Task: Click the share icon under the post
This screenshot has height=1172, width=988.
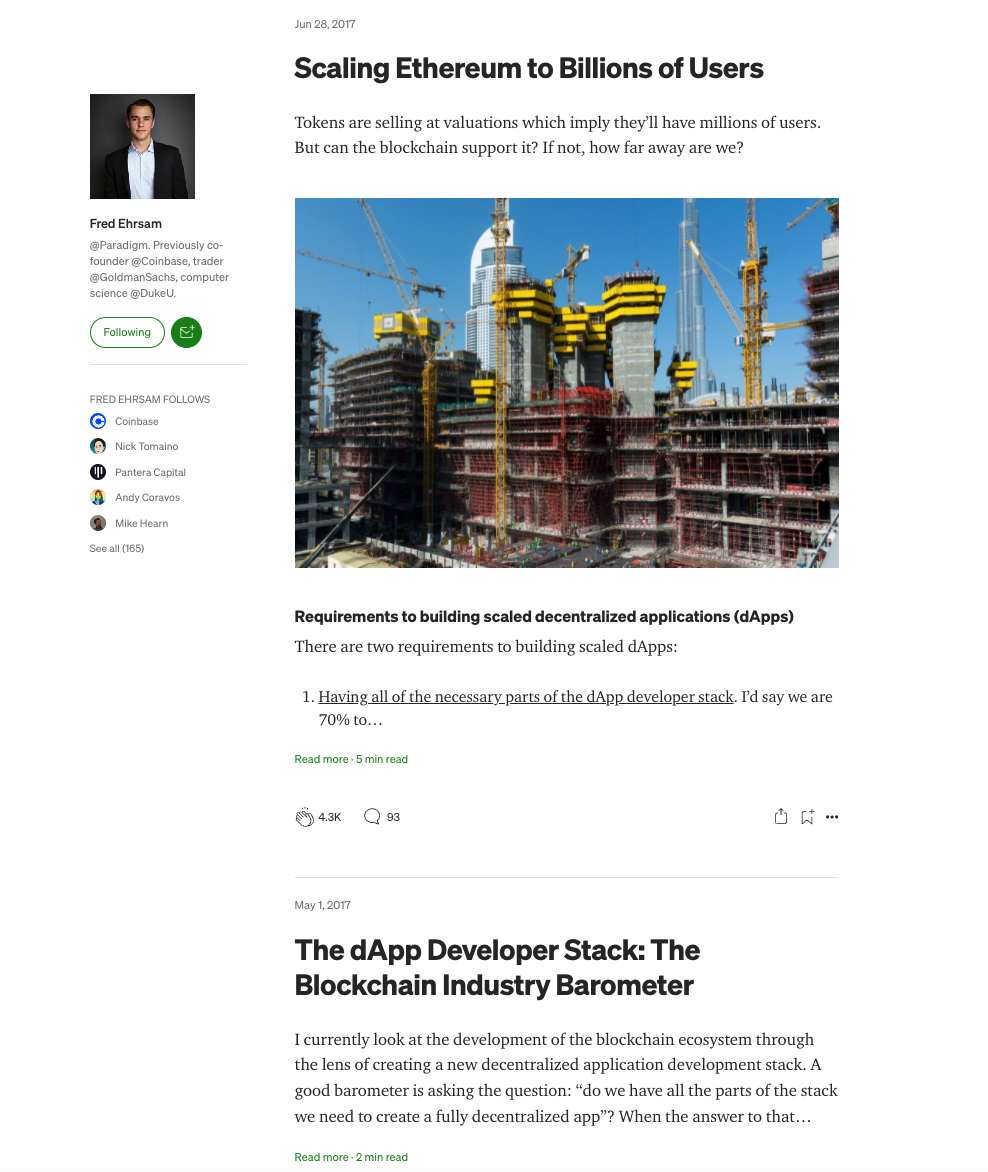Action: pos(781,816)
